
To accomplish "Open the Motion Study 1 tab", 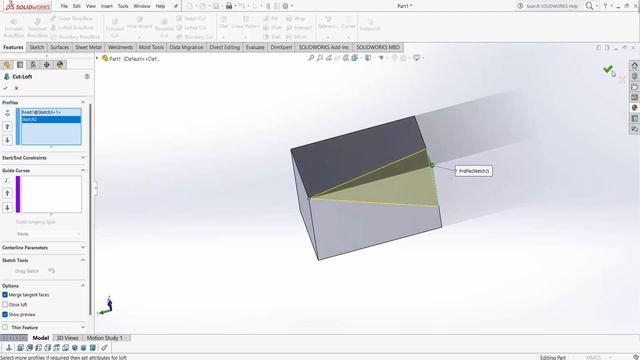I will pyautogui.click(x=104, y=338).
